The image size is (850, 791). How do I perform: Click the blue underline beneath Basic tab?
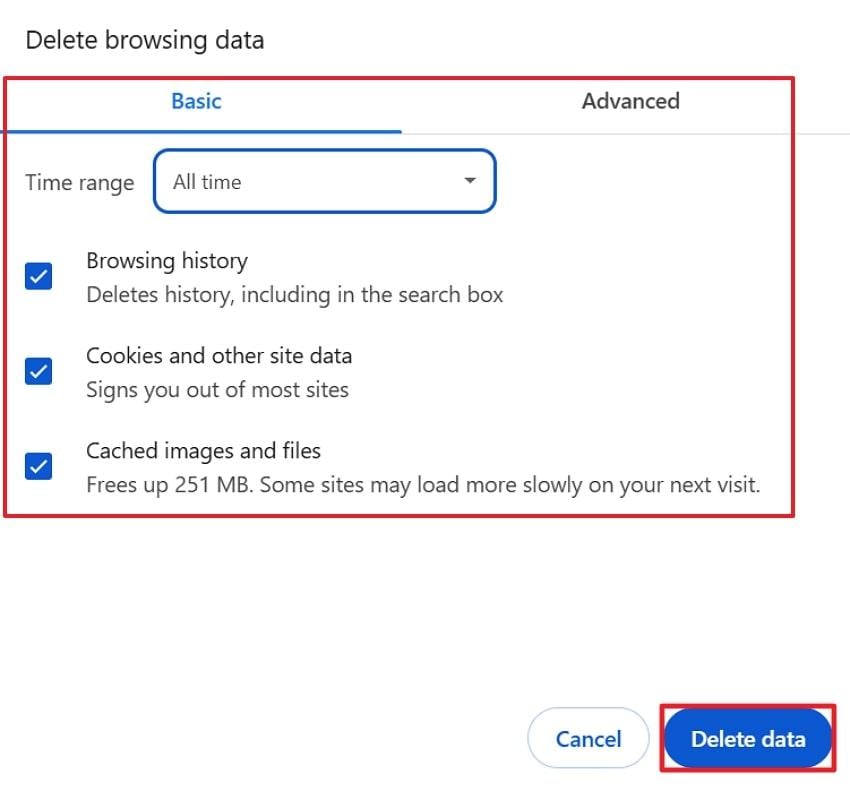tap(200, 131)
